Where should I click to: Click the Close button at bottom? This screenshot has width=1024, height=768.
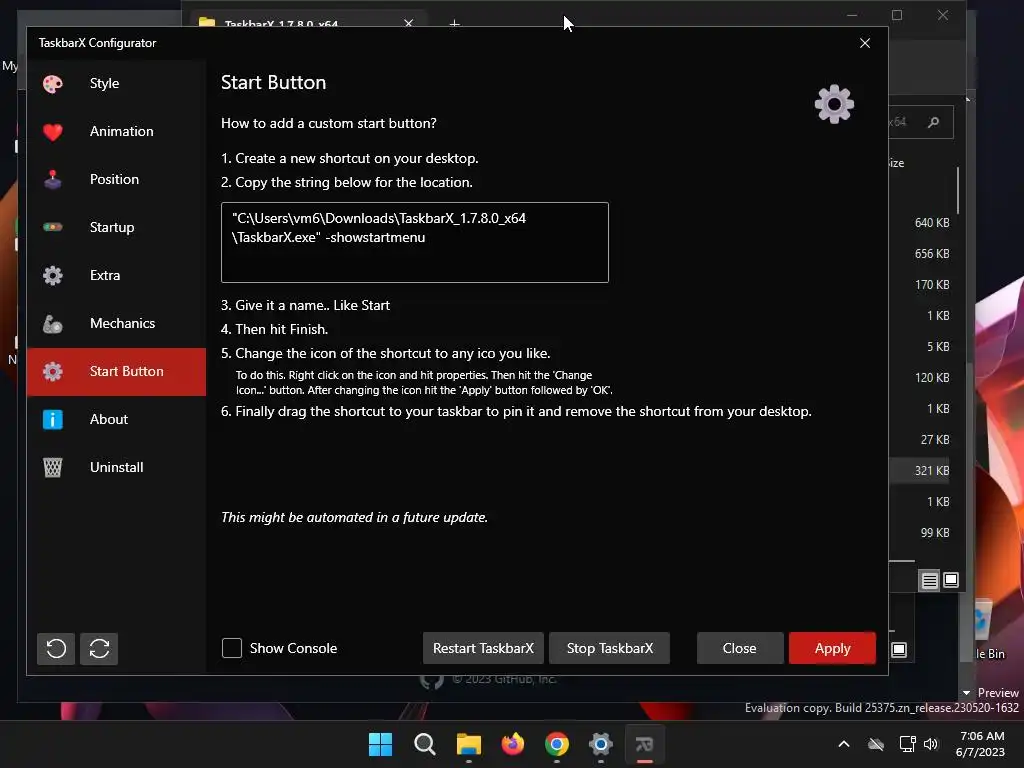[739, 648]
